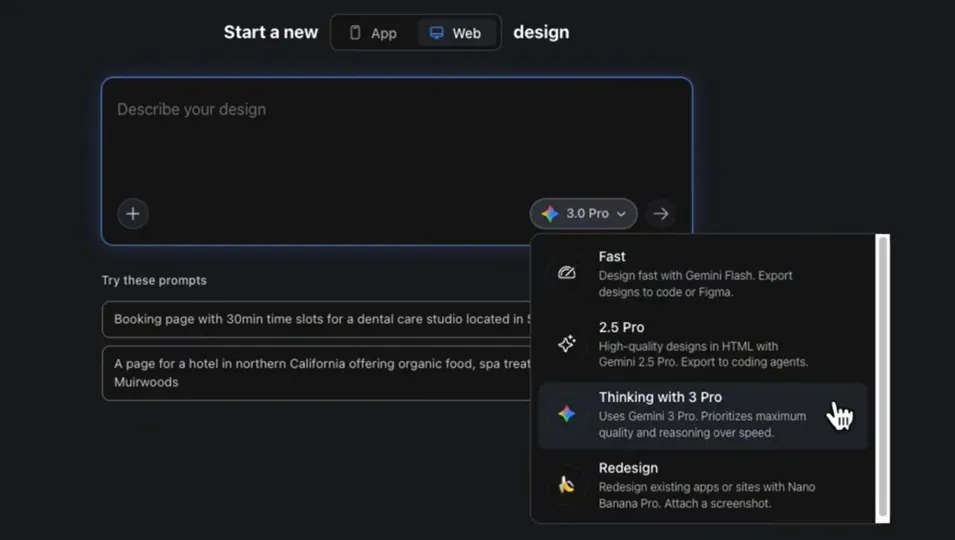This screenshot has width=955, height=540.
Task: Click the chevron beside 3.0 Pro
Action: 621,214
